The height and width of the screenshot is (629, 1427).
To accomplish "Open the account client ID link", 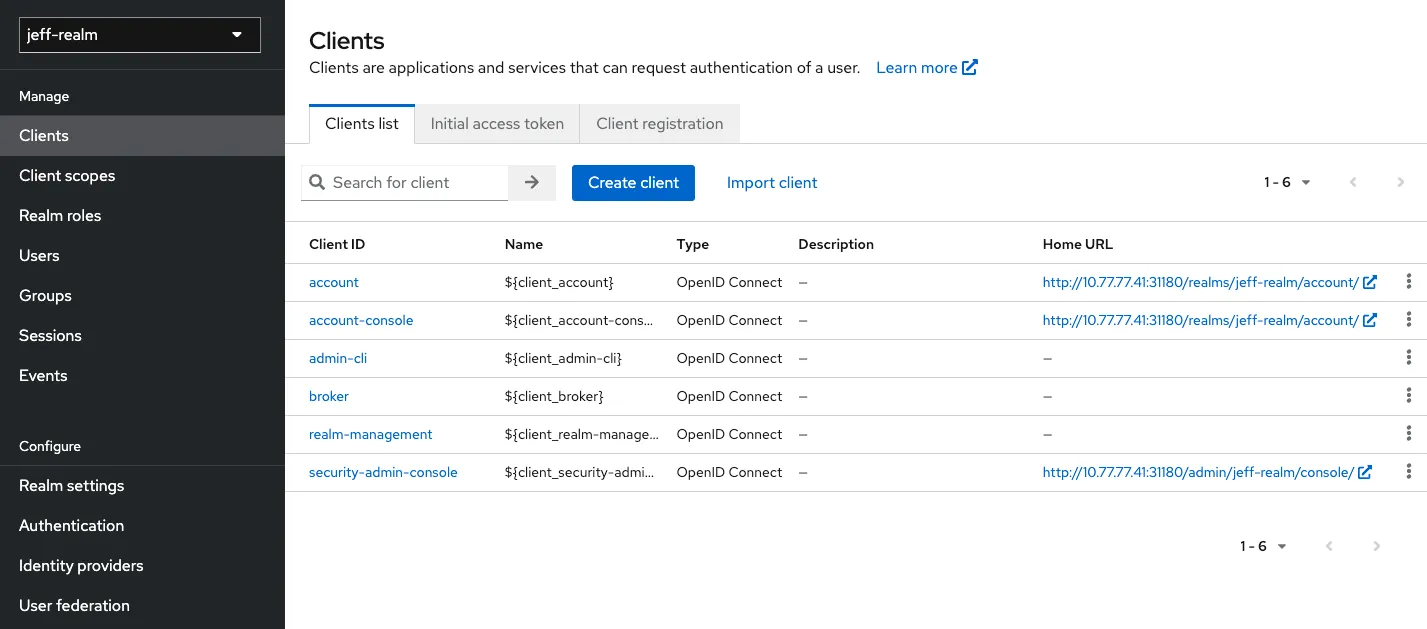I will pos(334,282).
